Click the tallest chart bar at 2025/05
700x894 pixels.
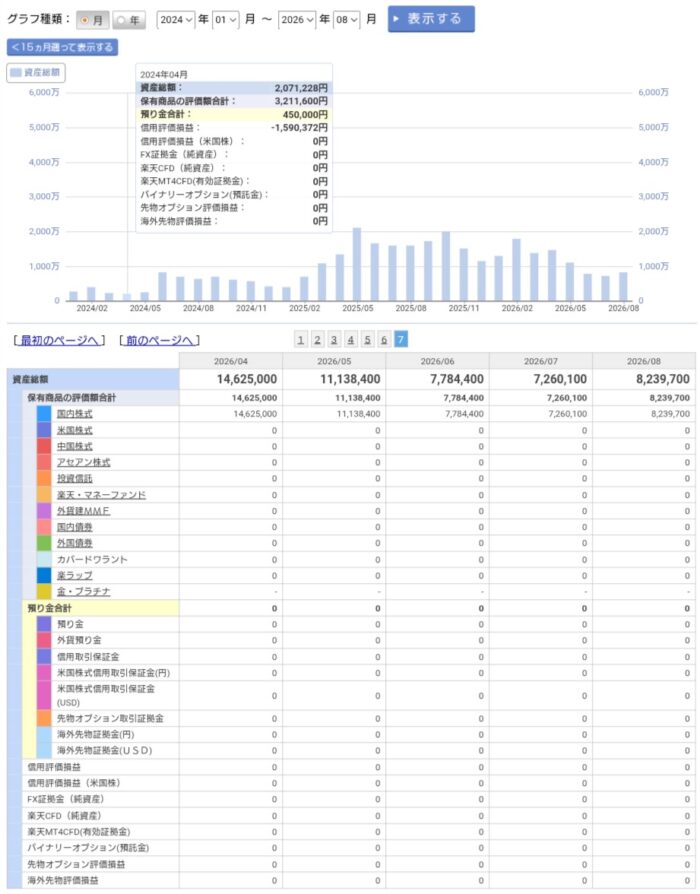tap(357, 265)
